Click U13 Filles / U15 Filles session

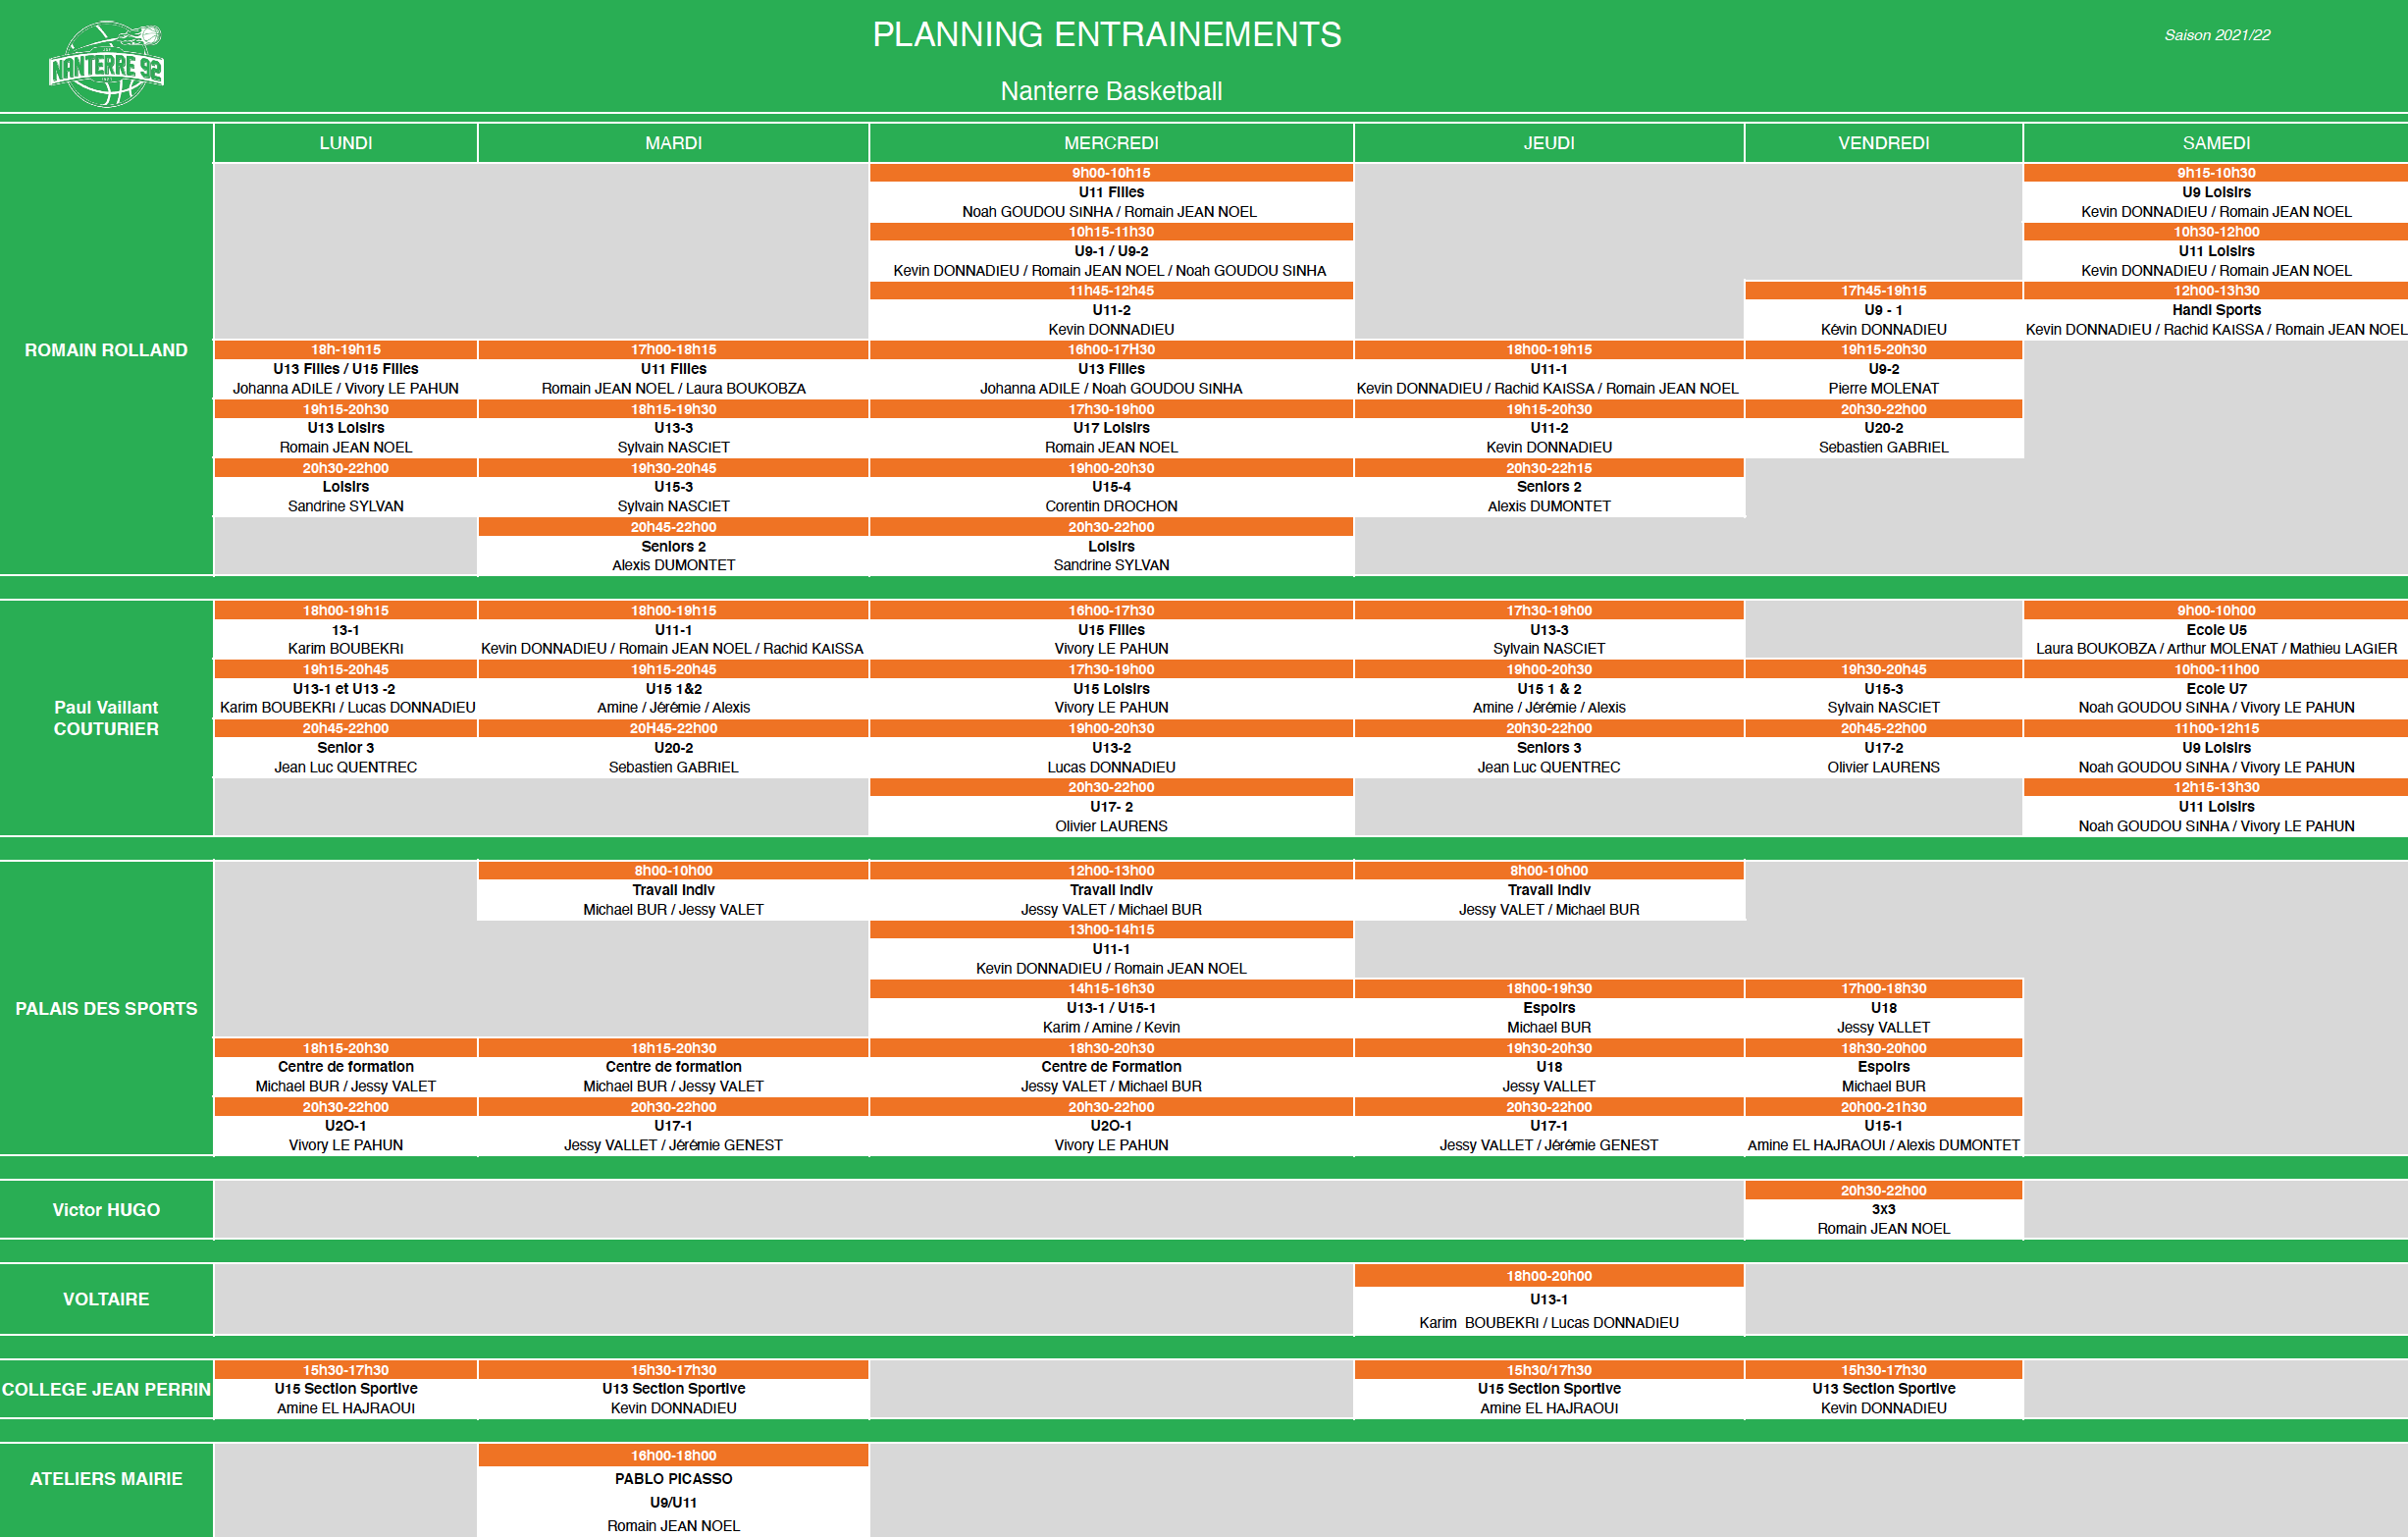[x=346, y=369]
